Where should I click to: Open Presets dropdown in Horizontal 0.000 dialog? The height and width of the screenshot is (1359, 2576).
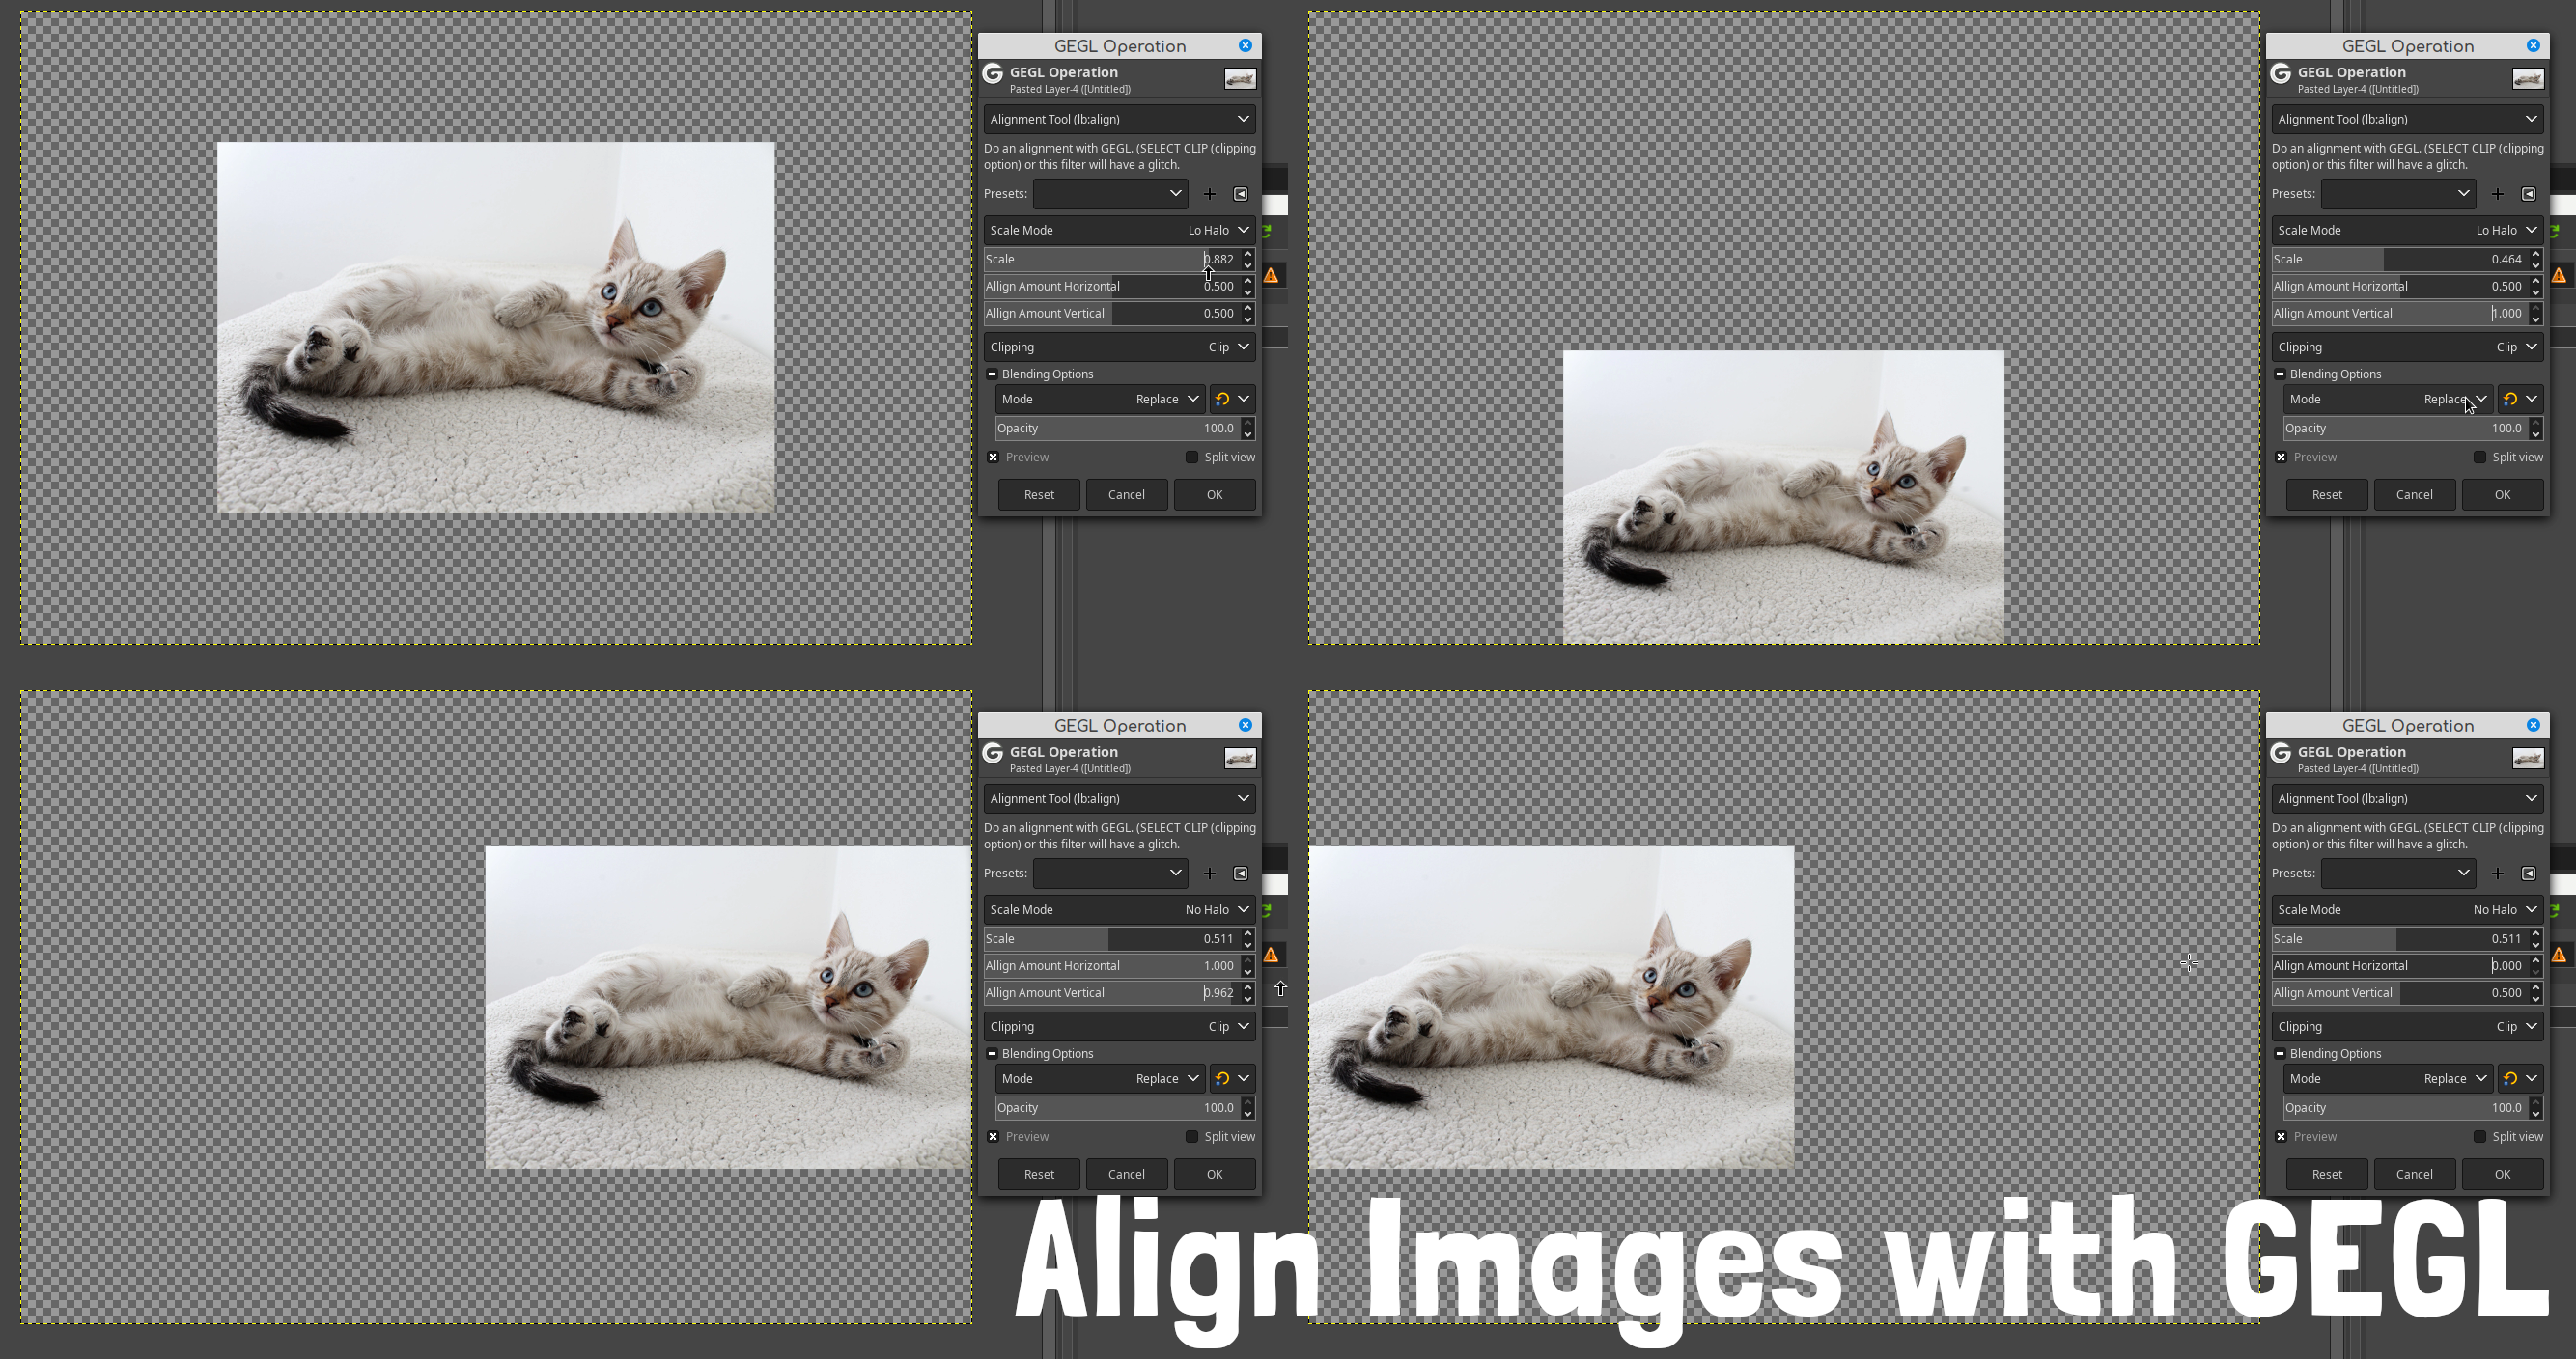[x=2398, y=873]
